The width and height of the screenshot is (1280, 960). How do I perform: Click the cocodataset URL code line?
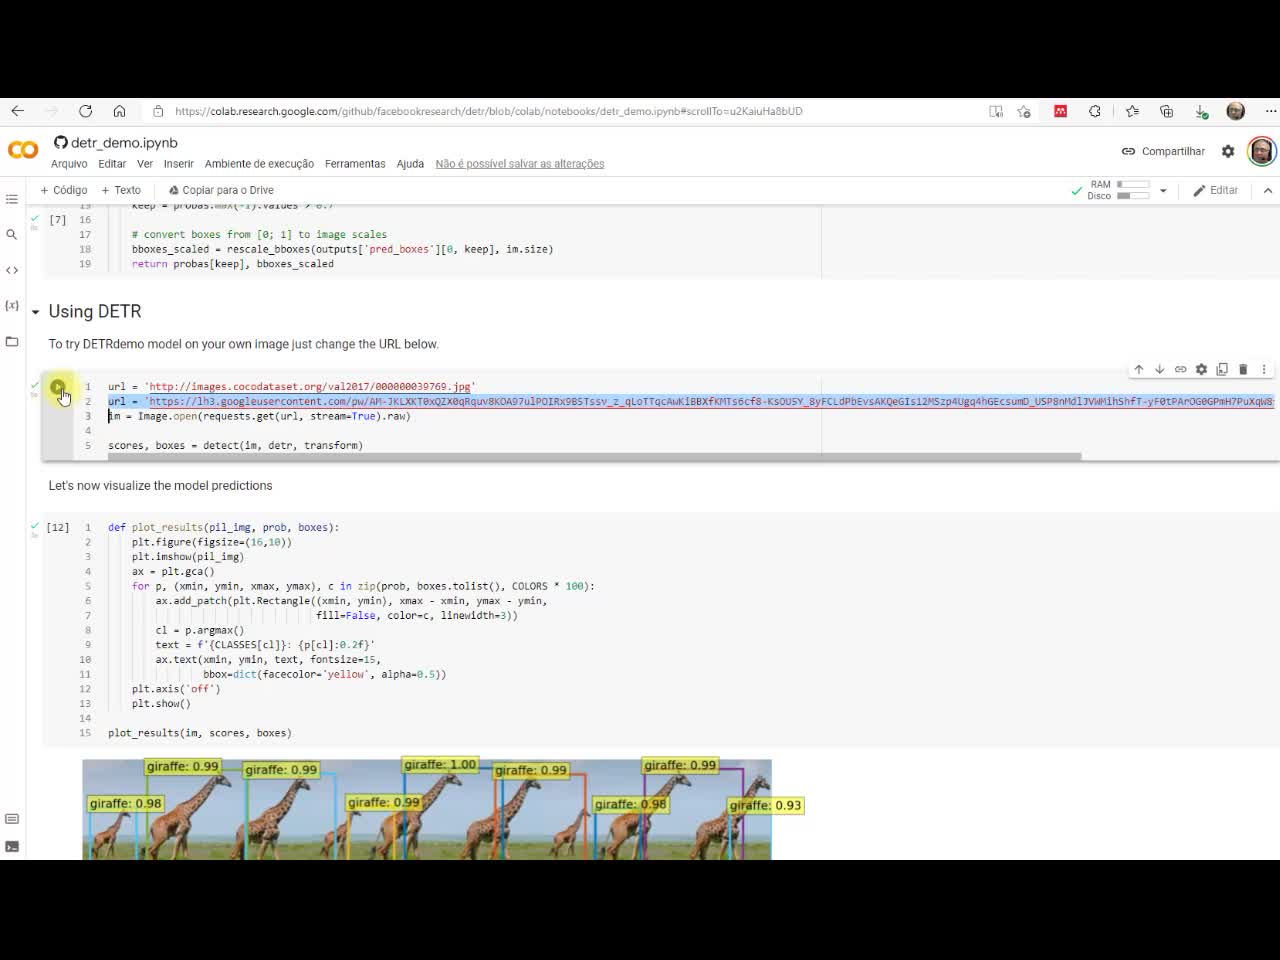[x=291, y=387]
